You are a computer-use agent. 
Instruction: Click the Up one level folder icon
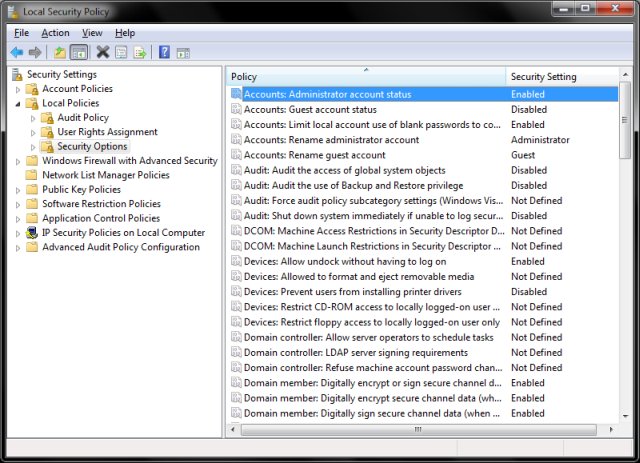click(x=60, y=52)
